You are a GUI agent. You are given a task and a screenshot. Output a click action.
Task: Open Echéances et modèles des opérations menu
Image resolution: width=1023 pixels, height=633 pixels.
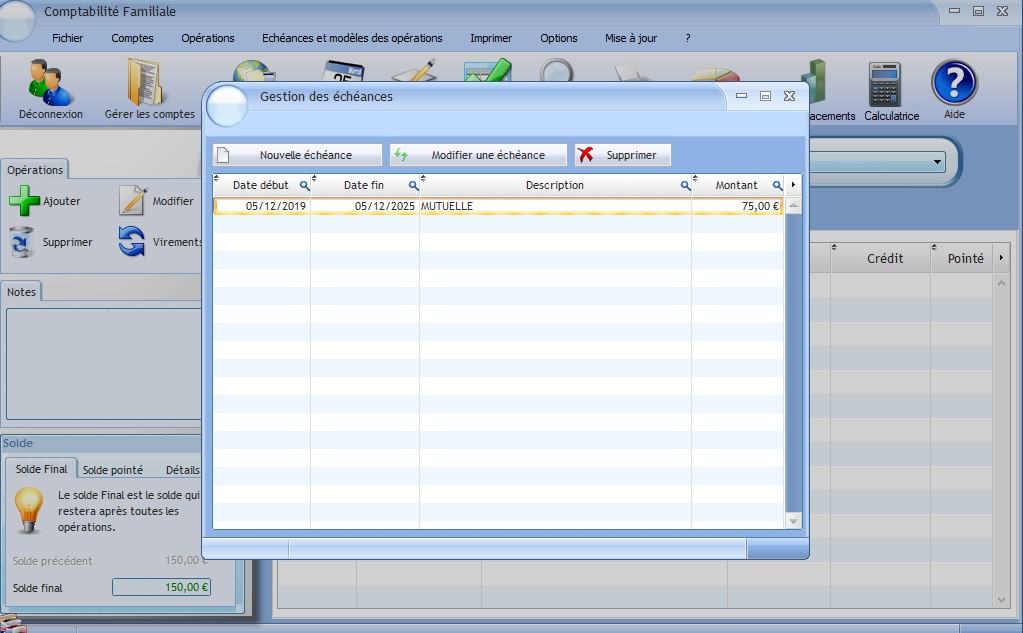(352, 38)
